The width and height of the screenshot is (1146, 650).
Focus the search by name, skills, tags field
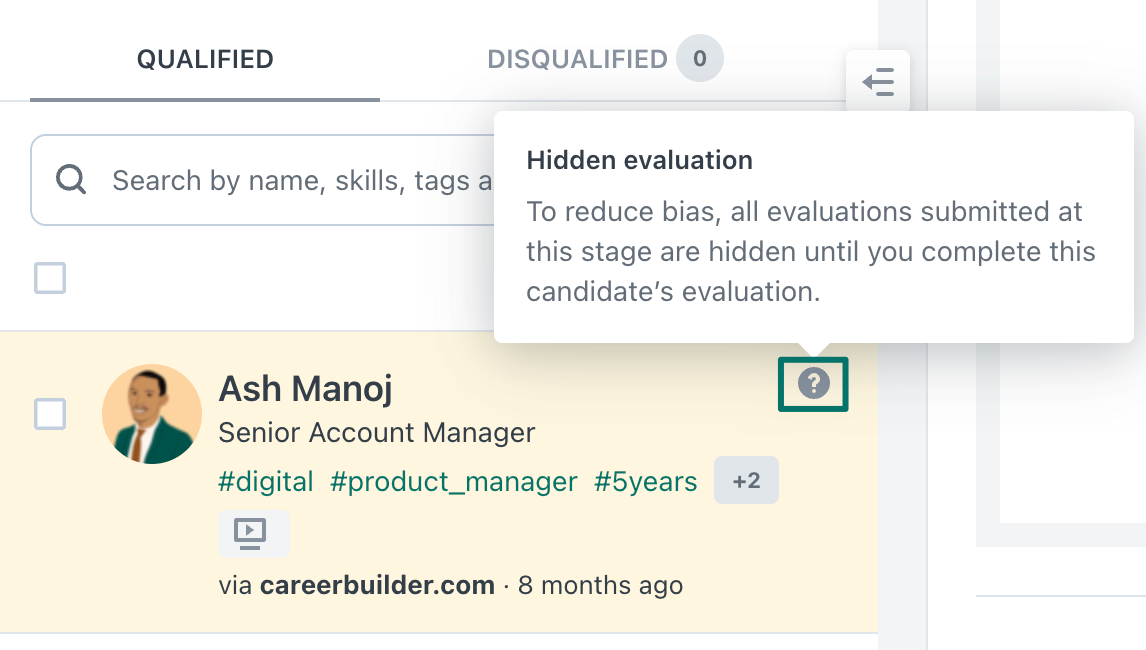tap(263, 180)
